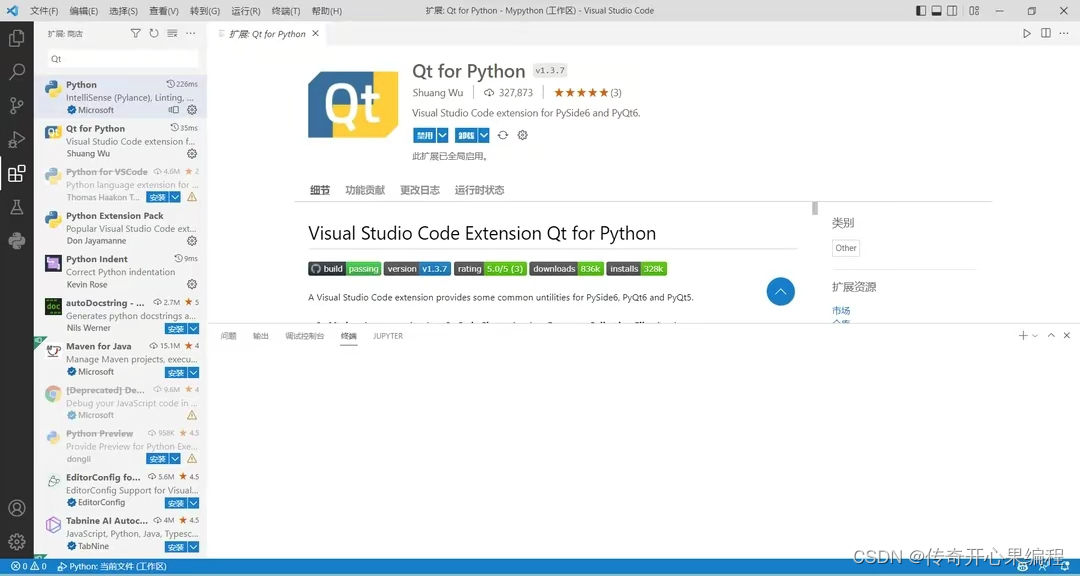1080x576 pixels.
Task: Expand the uninstall button dropdown for Qt for Python
Action: click(484, 136)
